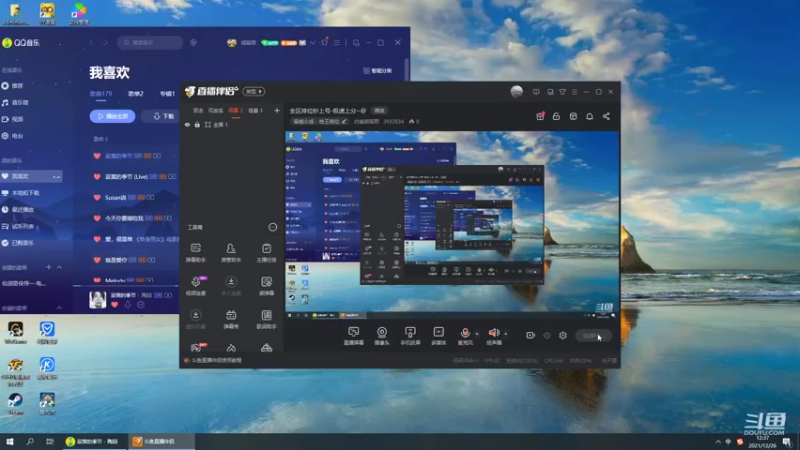Click the streamer avatar in title bar

[516, 91]
